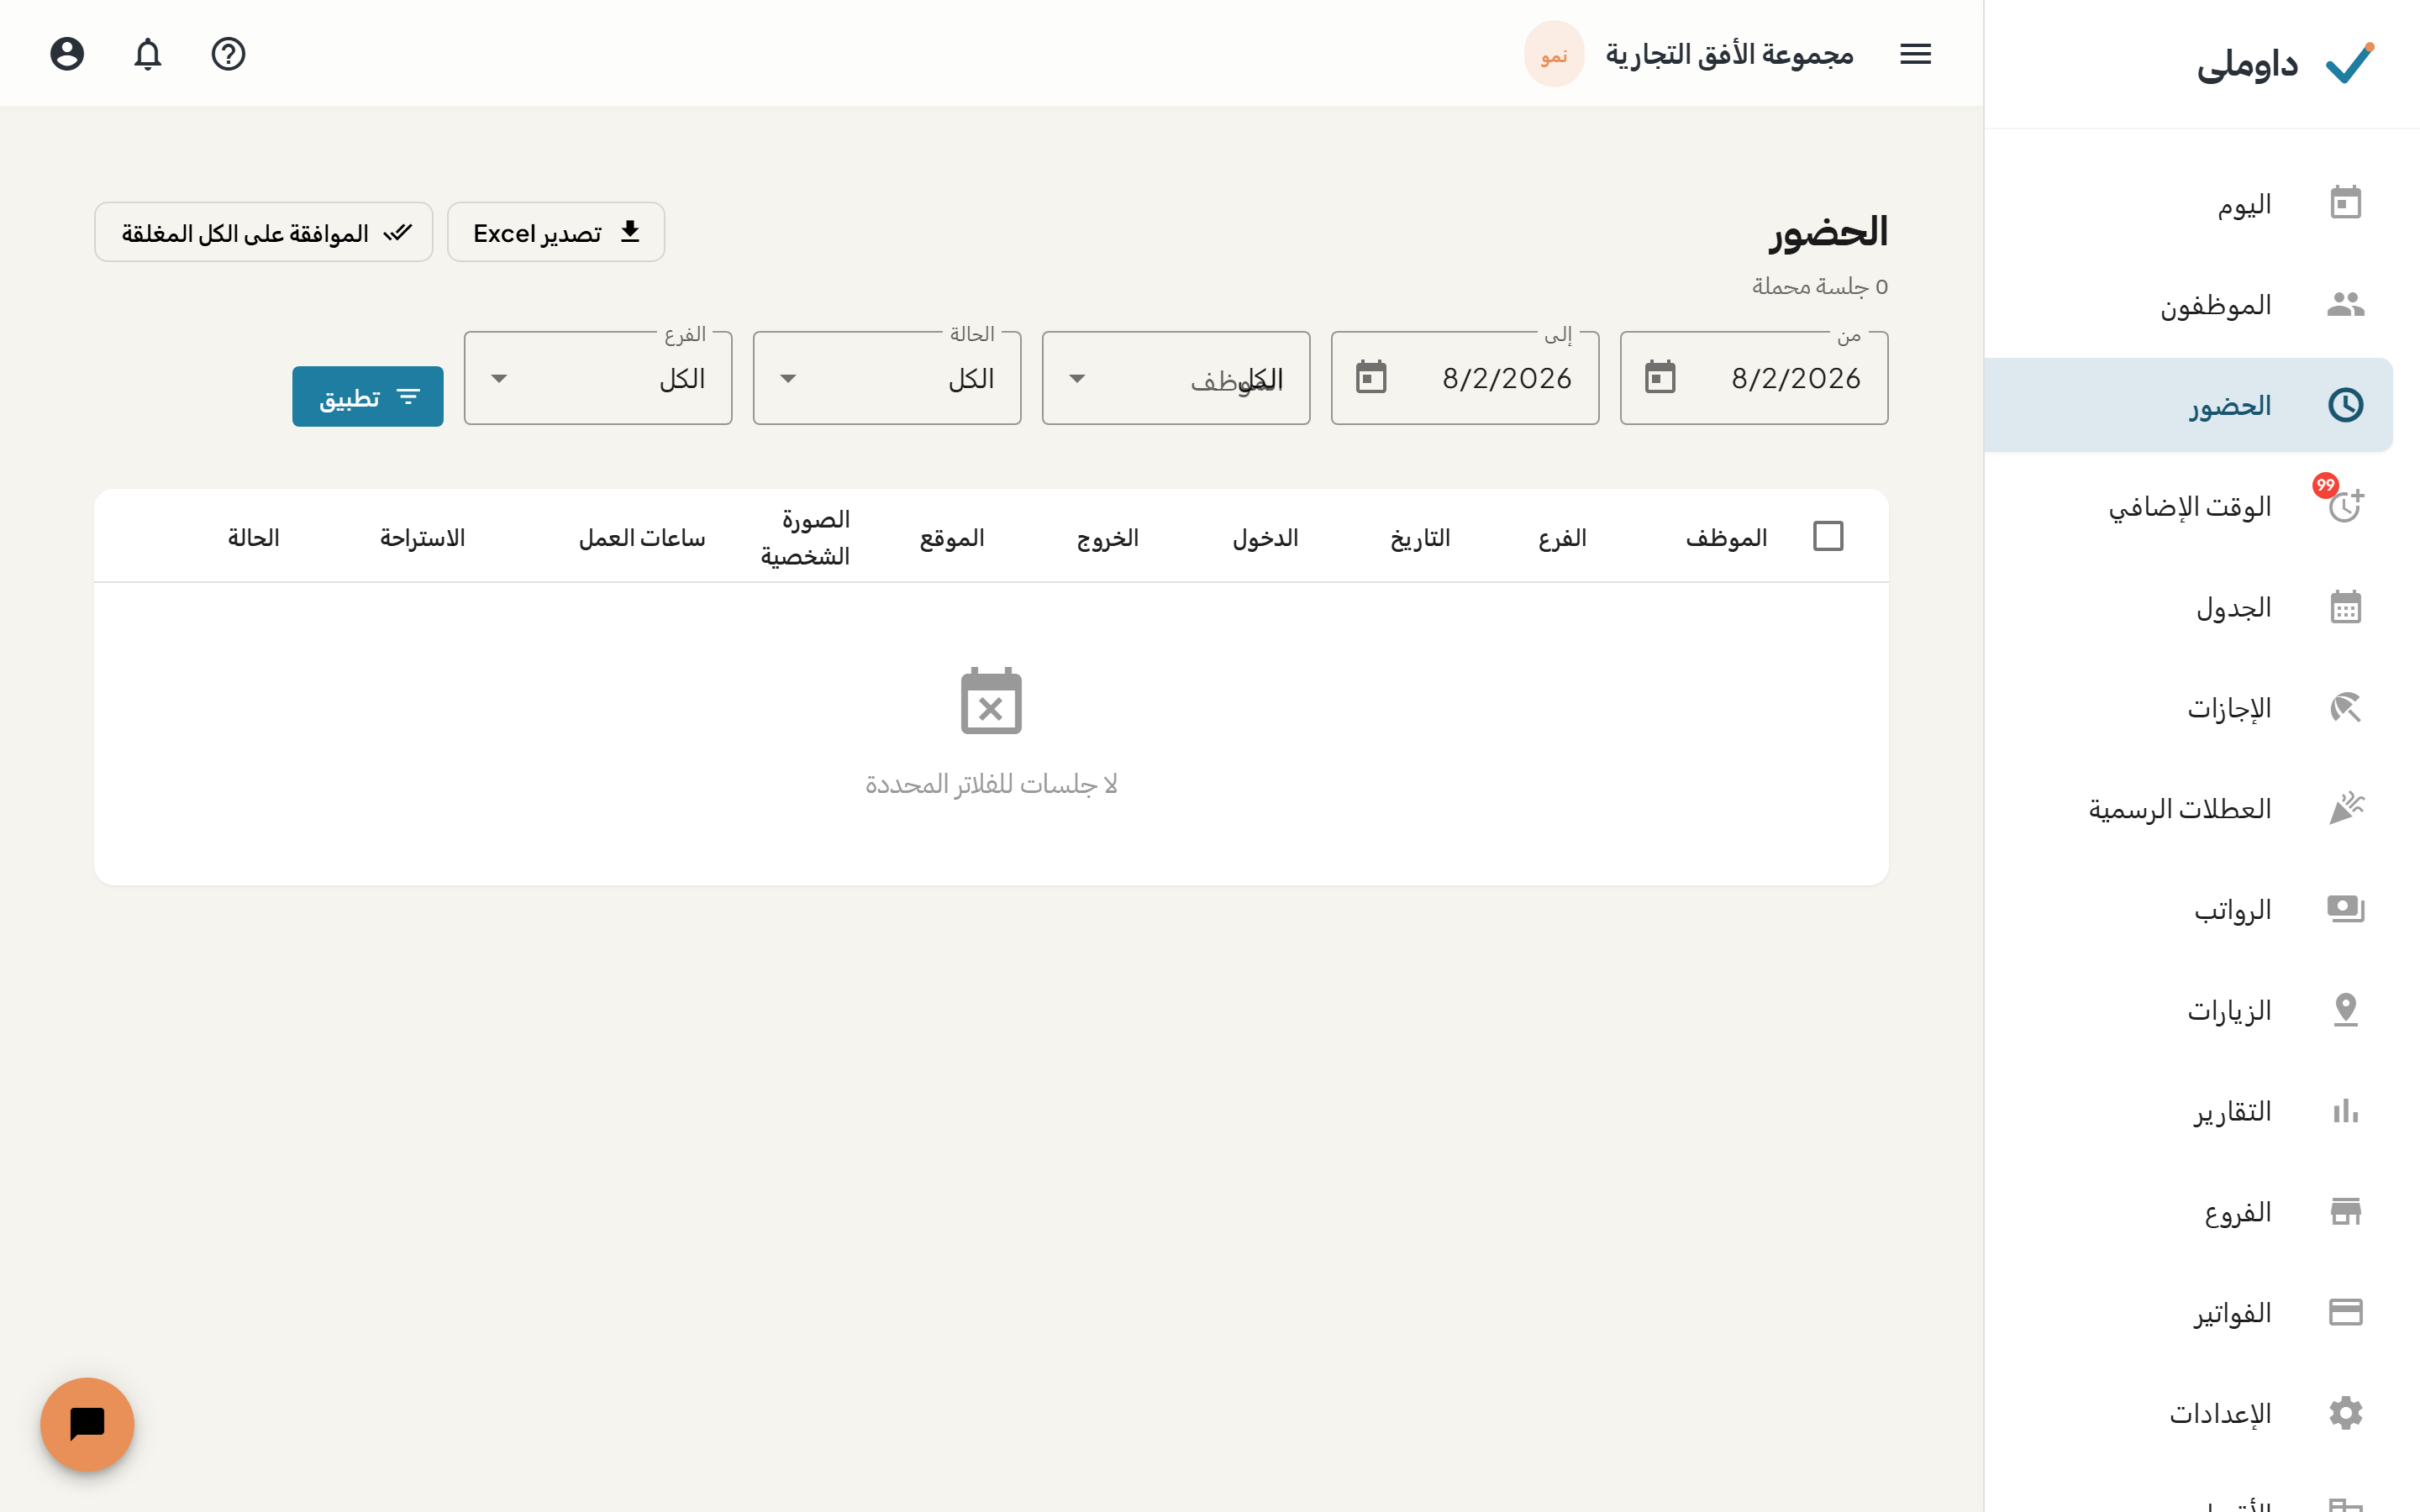Open the notifications bell

[148, 53]
